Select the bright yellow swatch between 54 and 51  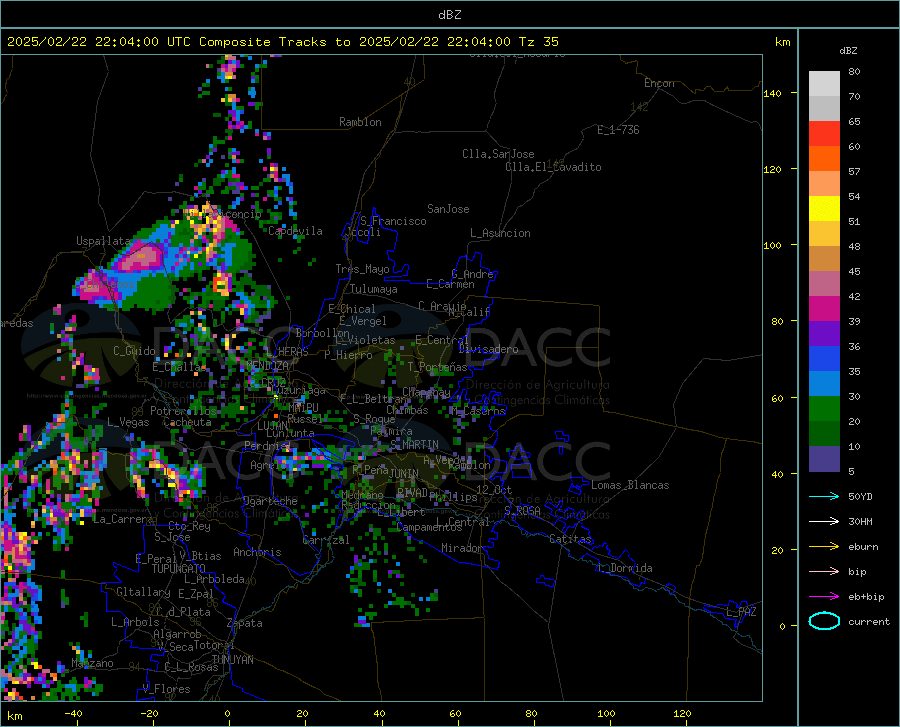(824, 209)
